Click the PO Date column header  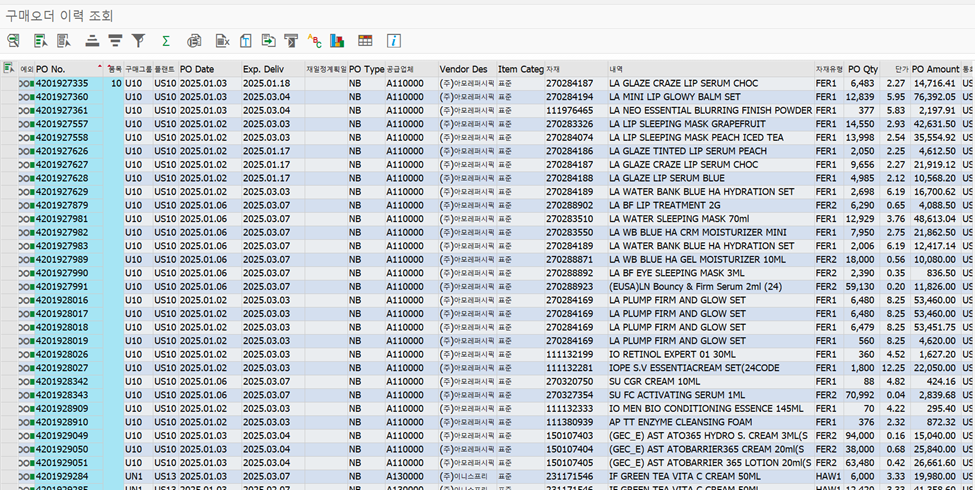tap(209, 69)
